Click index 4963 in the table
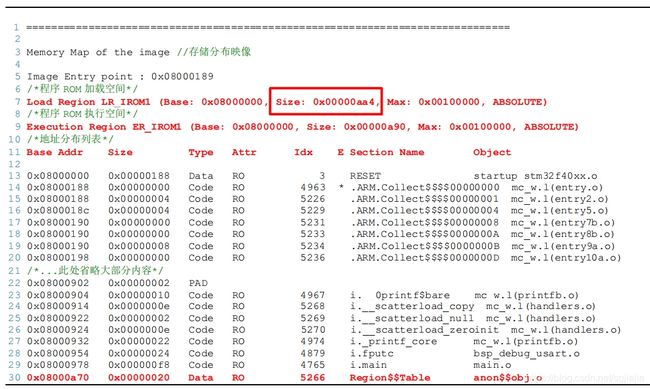This screenshot has height=389, width=650. tap(313, 187)
